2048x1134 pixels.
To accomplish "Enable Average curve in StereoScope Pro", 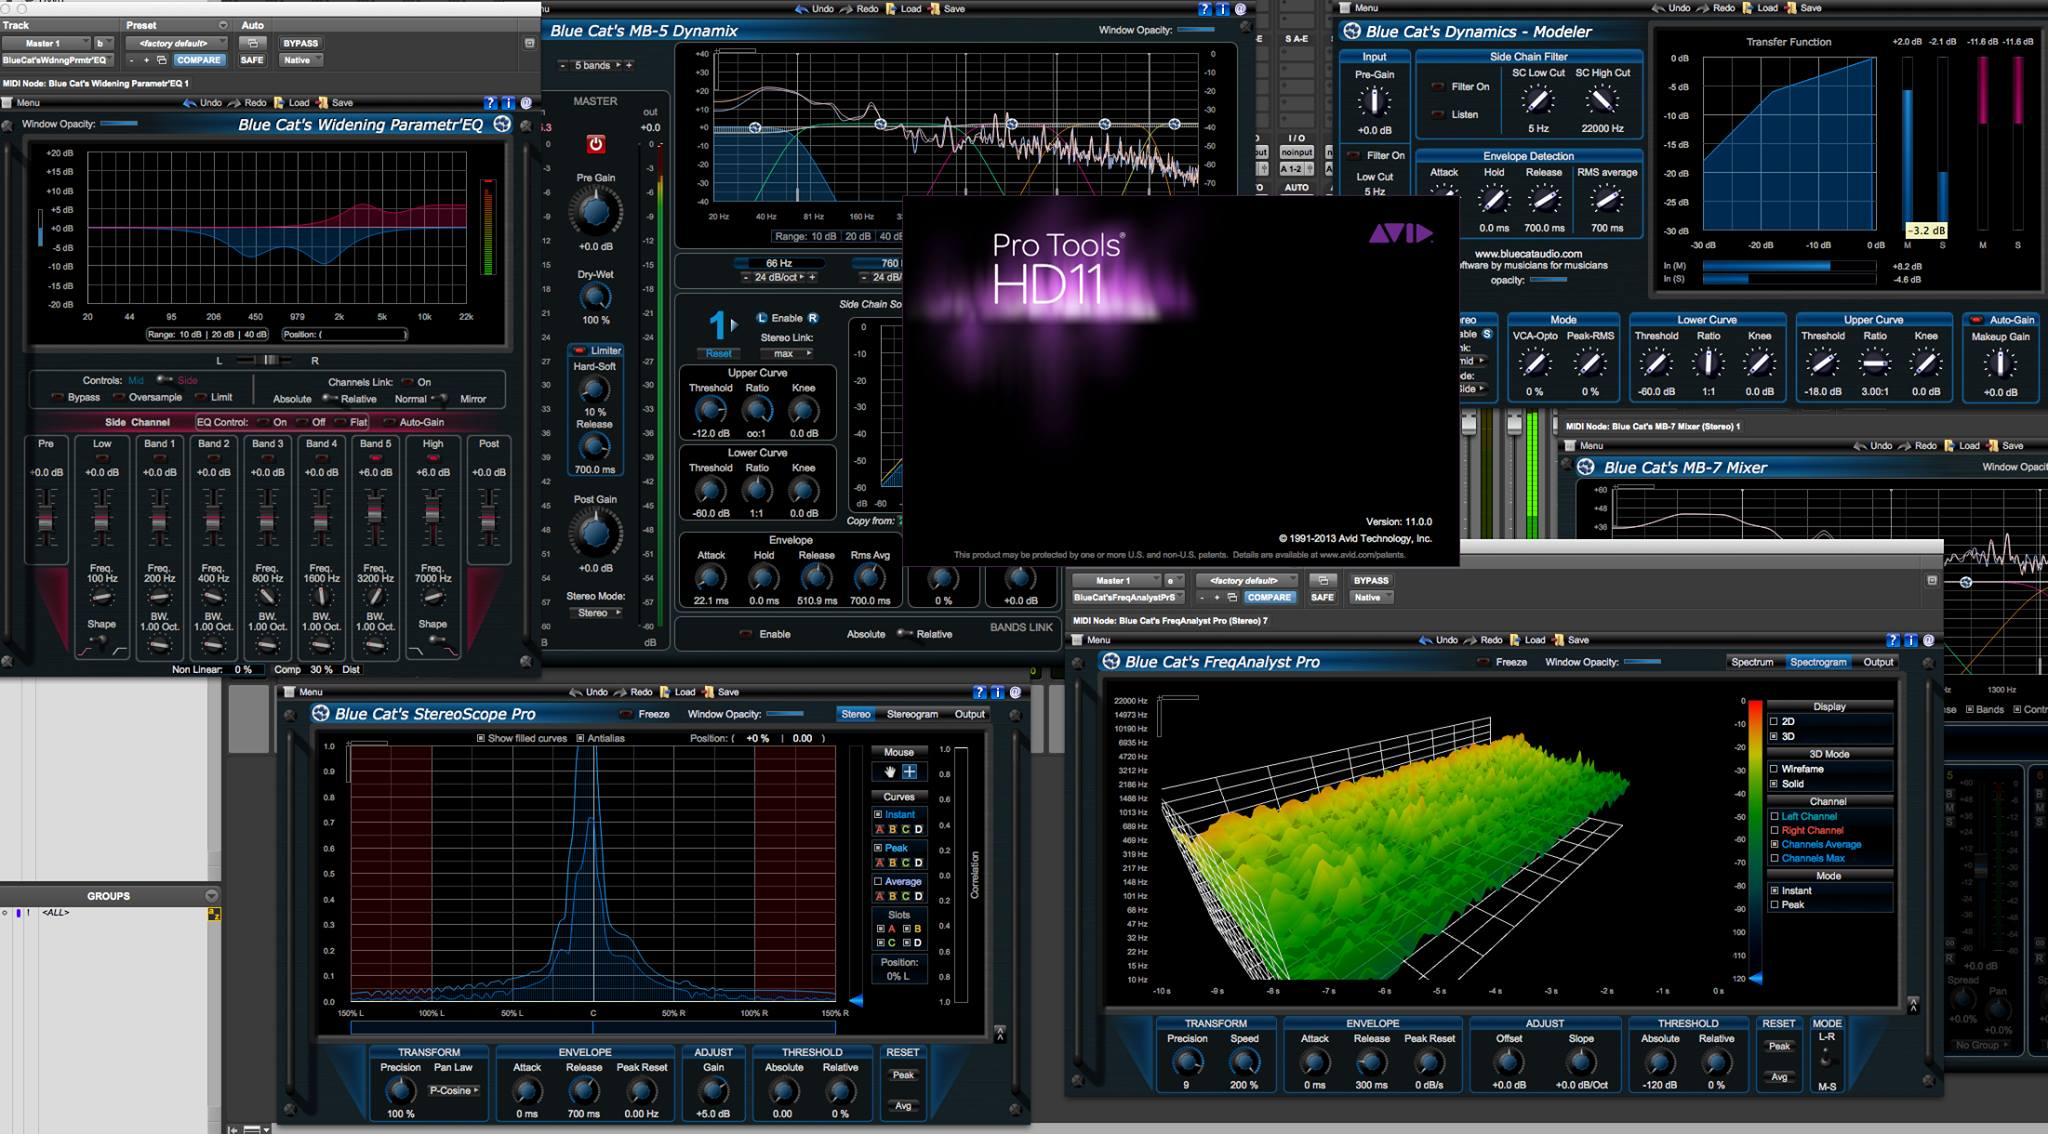I will pos(878,881).
